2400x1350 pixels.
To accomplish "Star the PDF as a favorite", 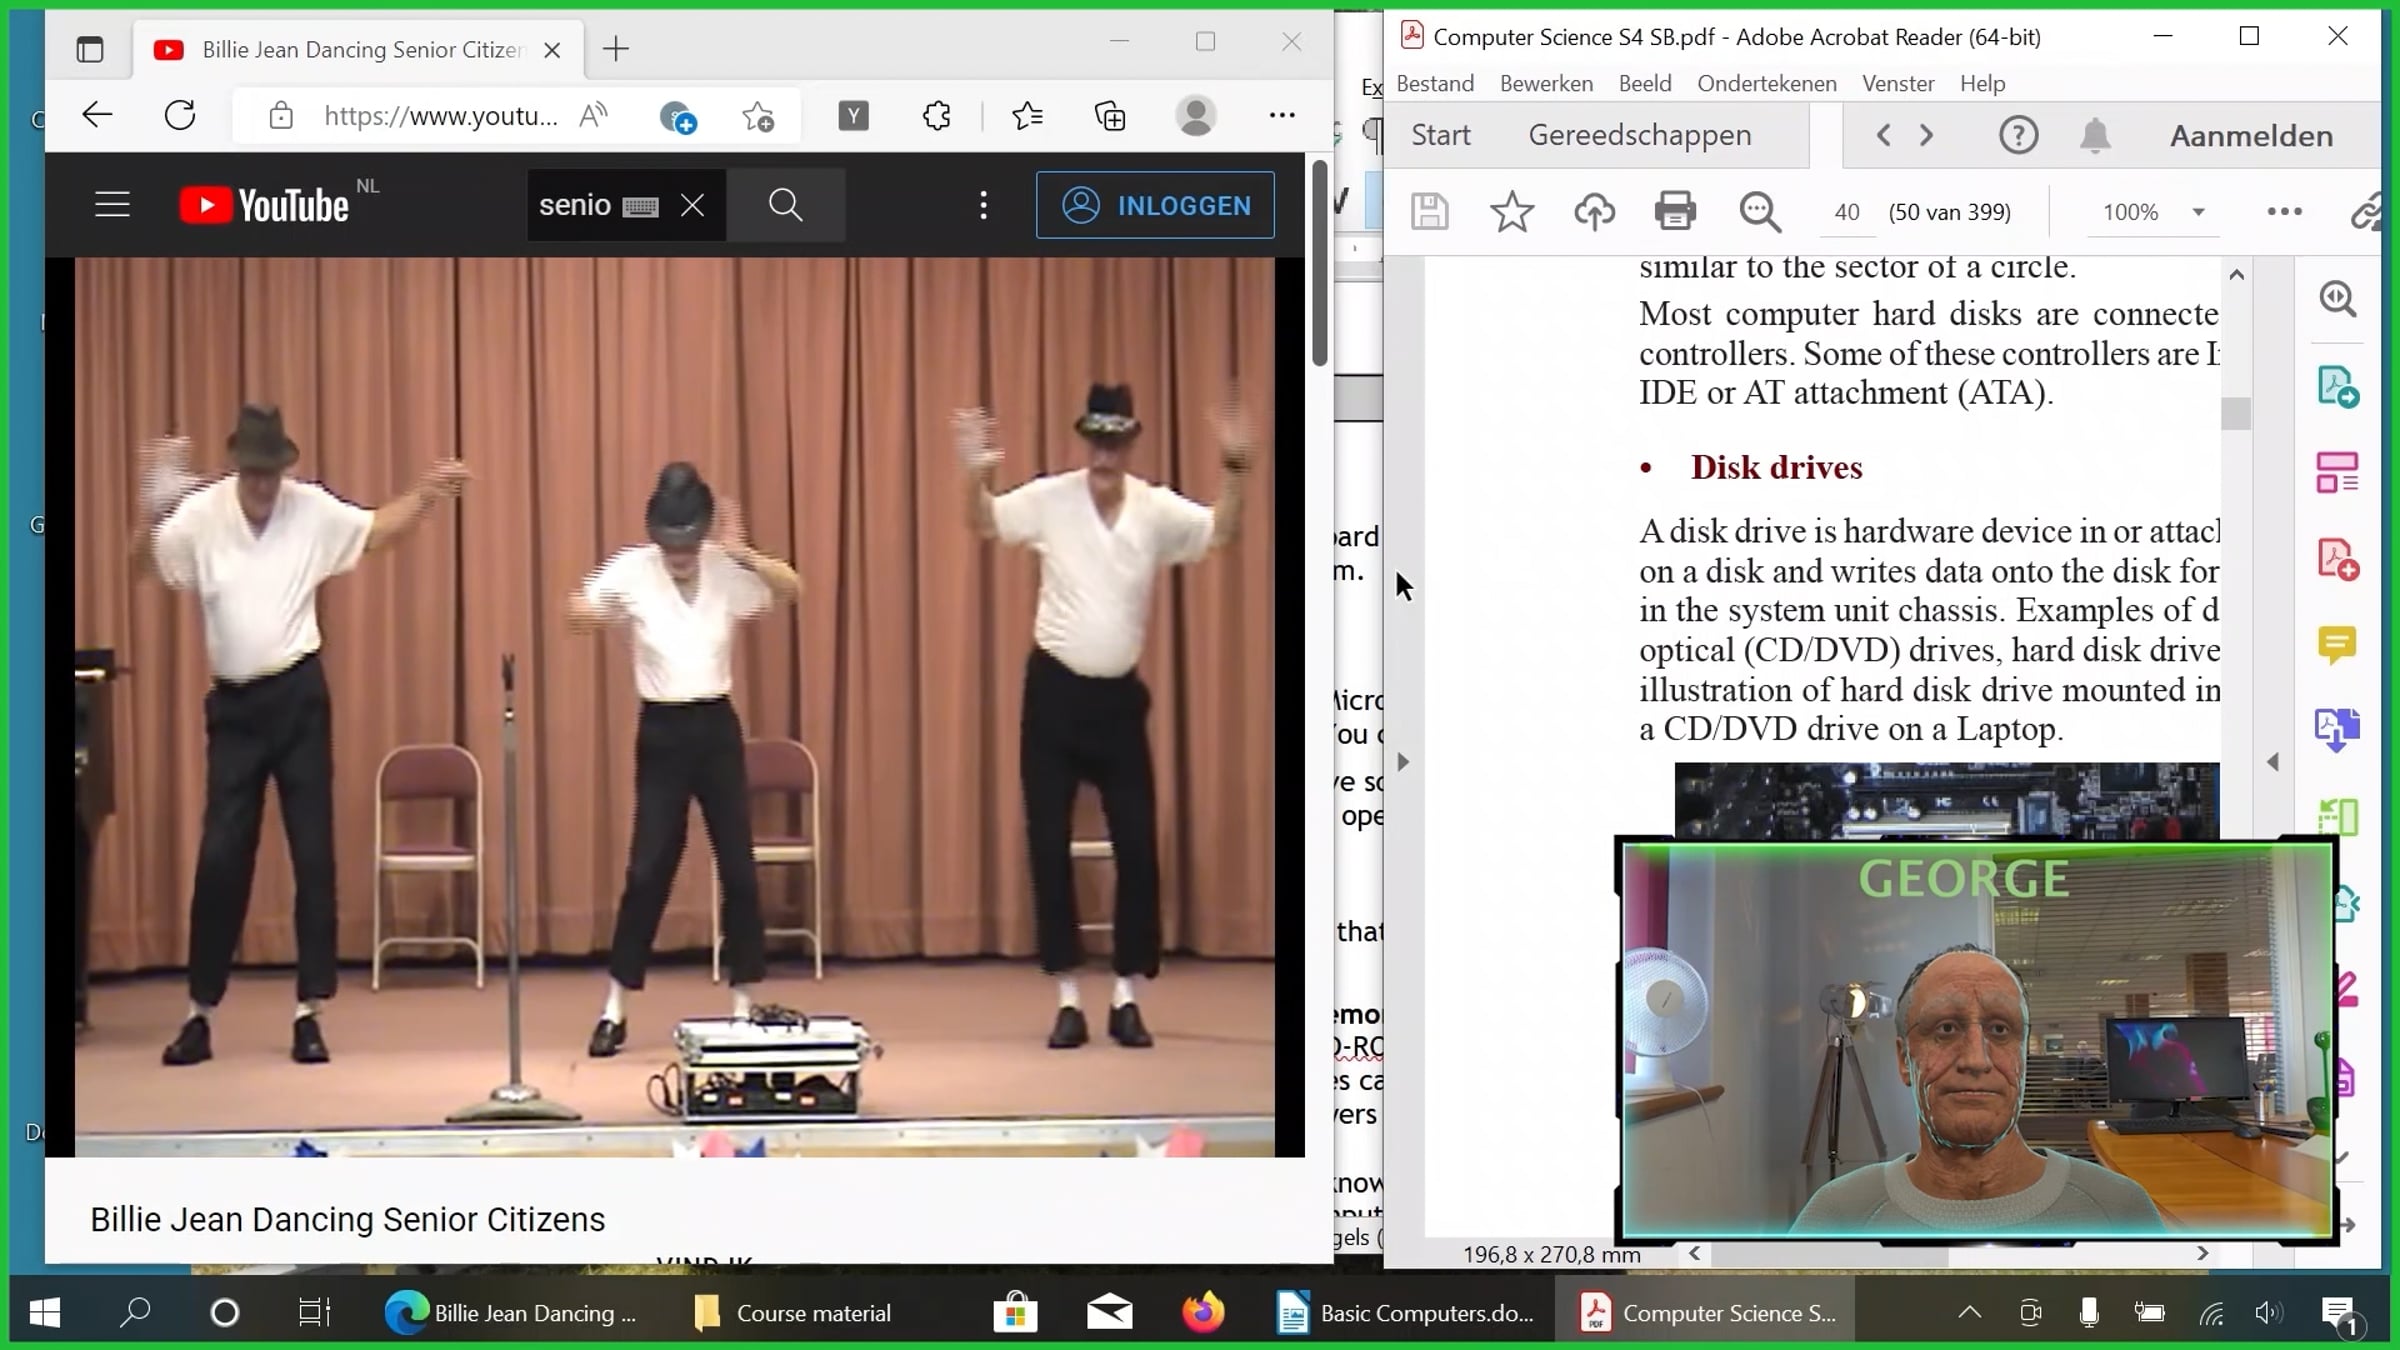I will [x=1511, y=212].
